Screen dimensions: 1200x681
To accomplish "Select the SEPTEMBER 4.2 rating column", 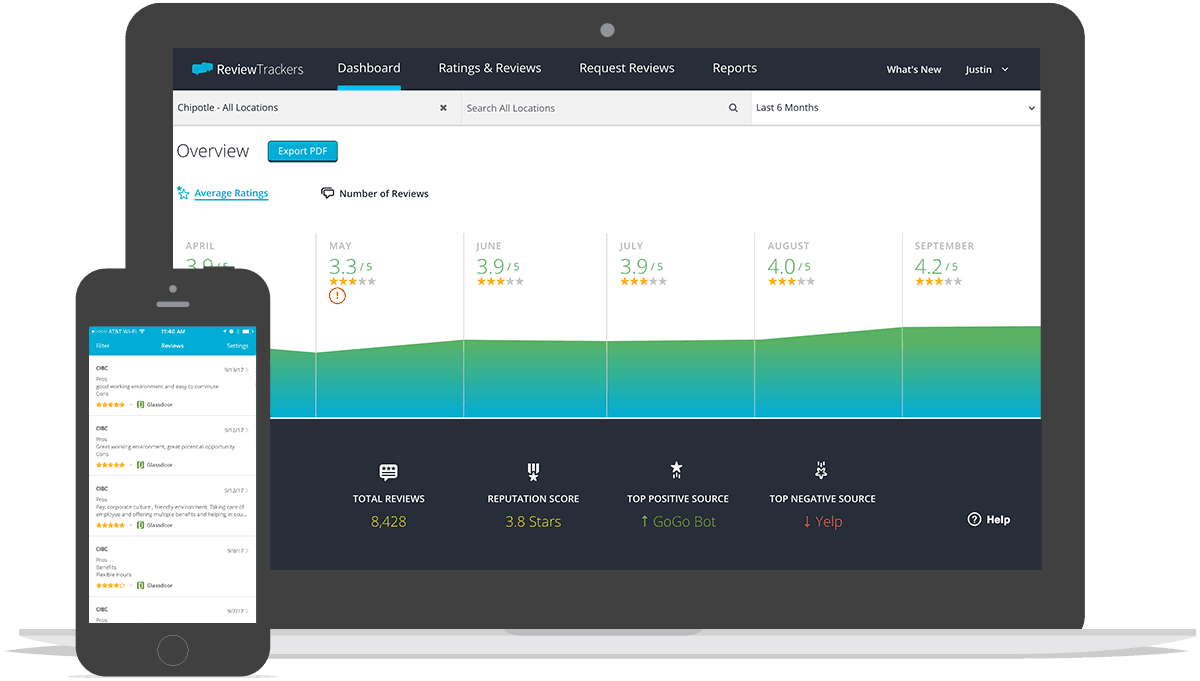I will point(972,325).
